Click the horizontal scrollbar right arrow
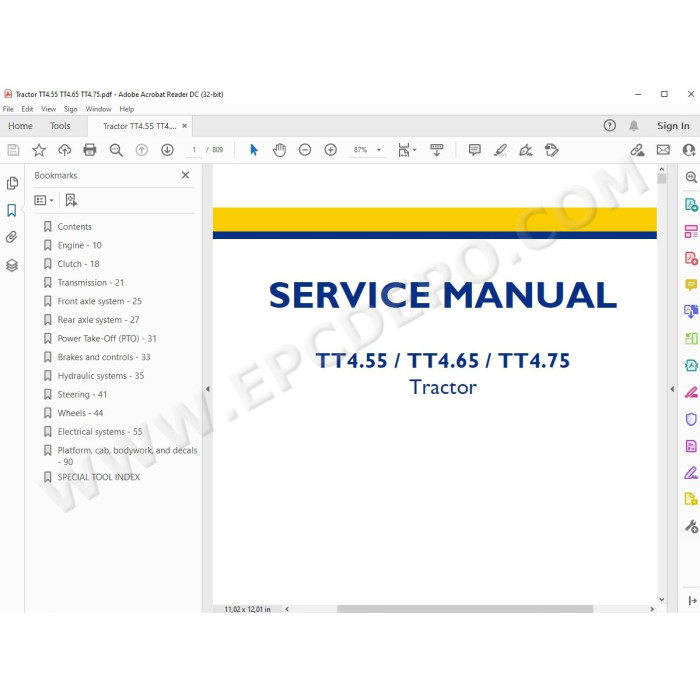This screenshot has width=700, height=700. [x=652, y=609]
